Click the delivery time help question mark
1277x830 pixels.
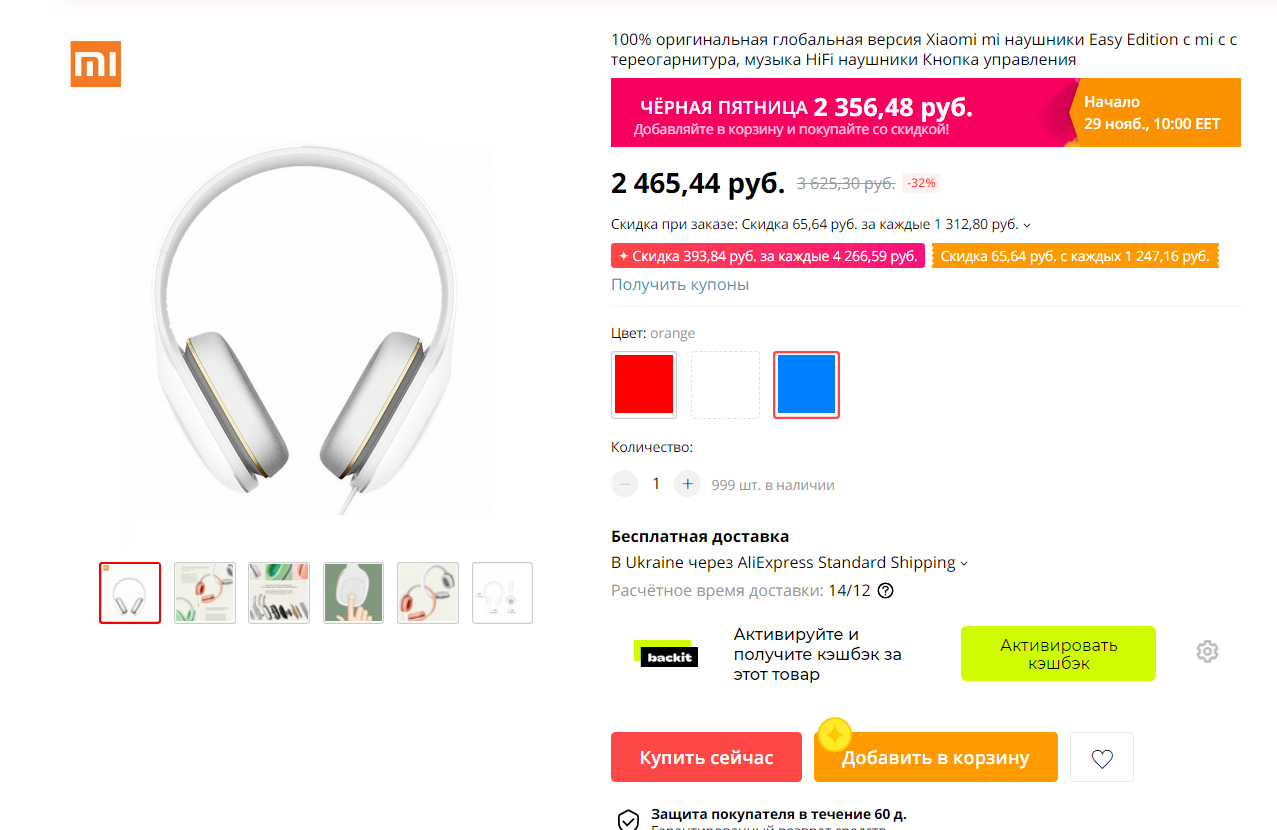(885, 590)
